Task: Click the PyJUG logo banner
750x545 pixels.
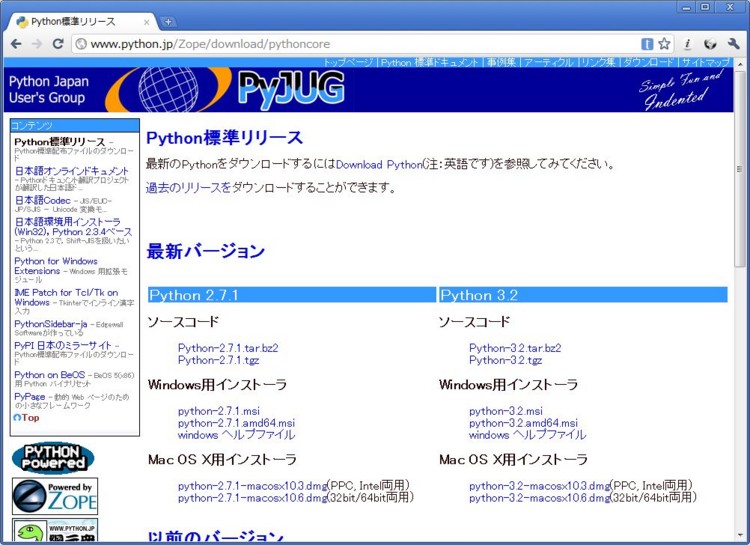Action: coord(291,89)
